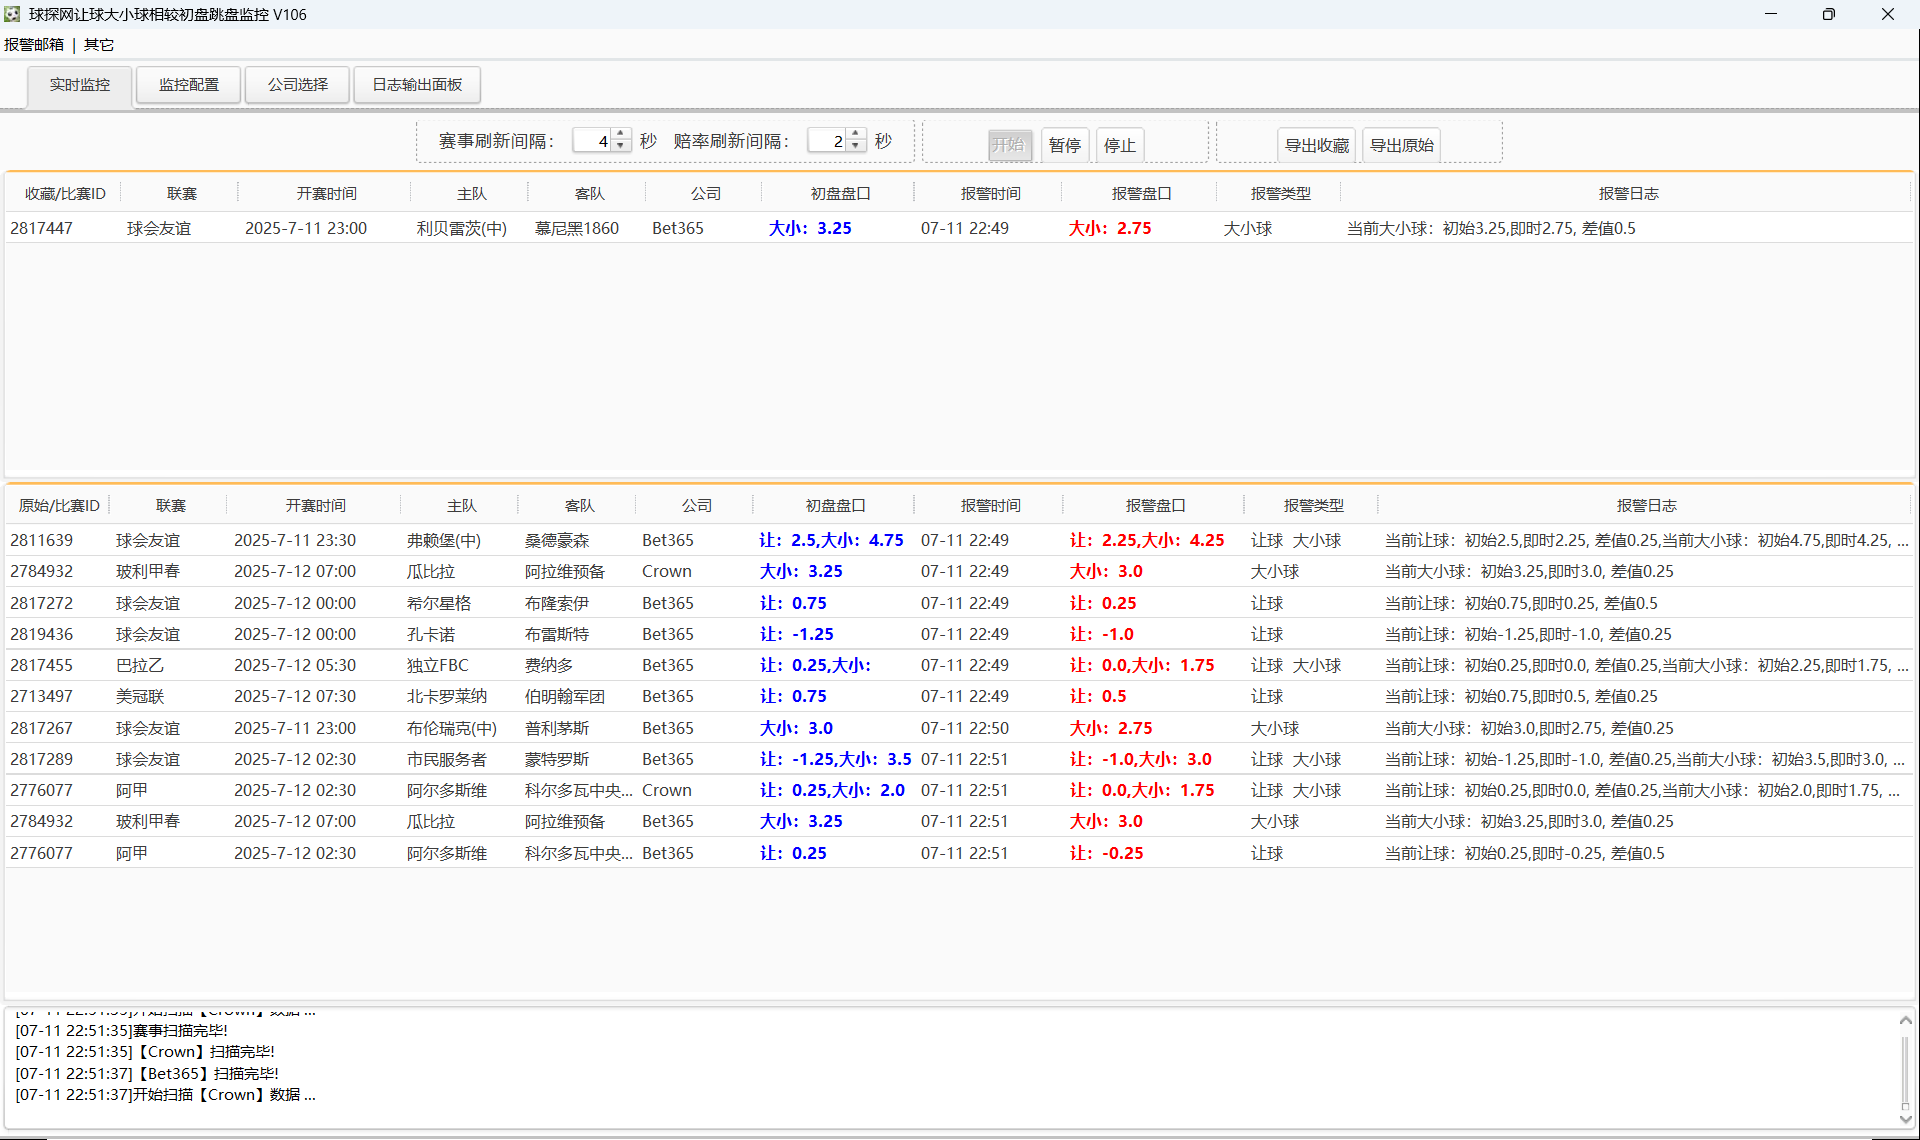
Task: Click the log panel scroll down arrow
Action: 1906,1119
